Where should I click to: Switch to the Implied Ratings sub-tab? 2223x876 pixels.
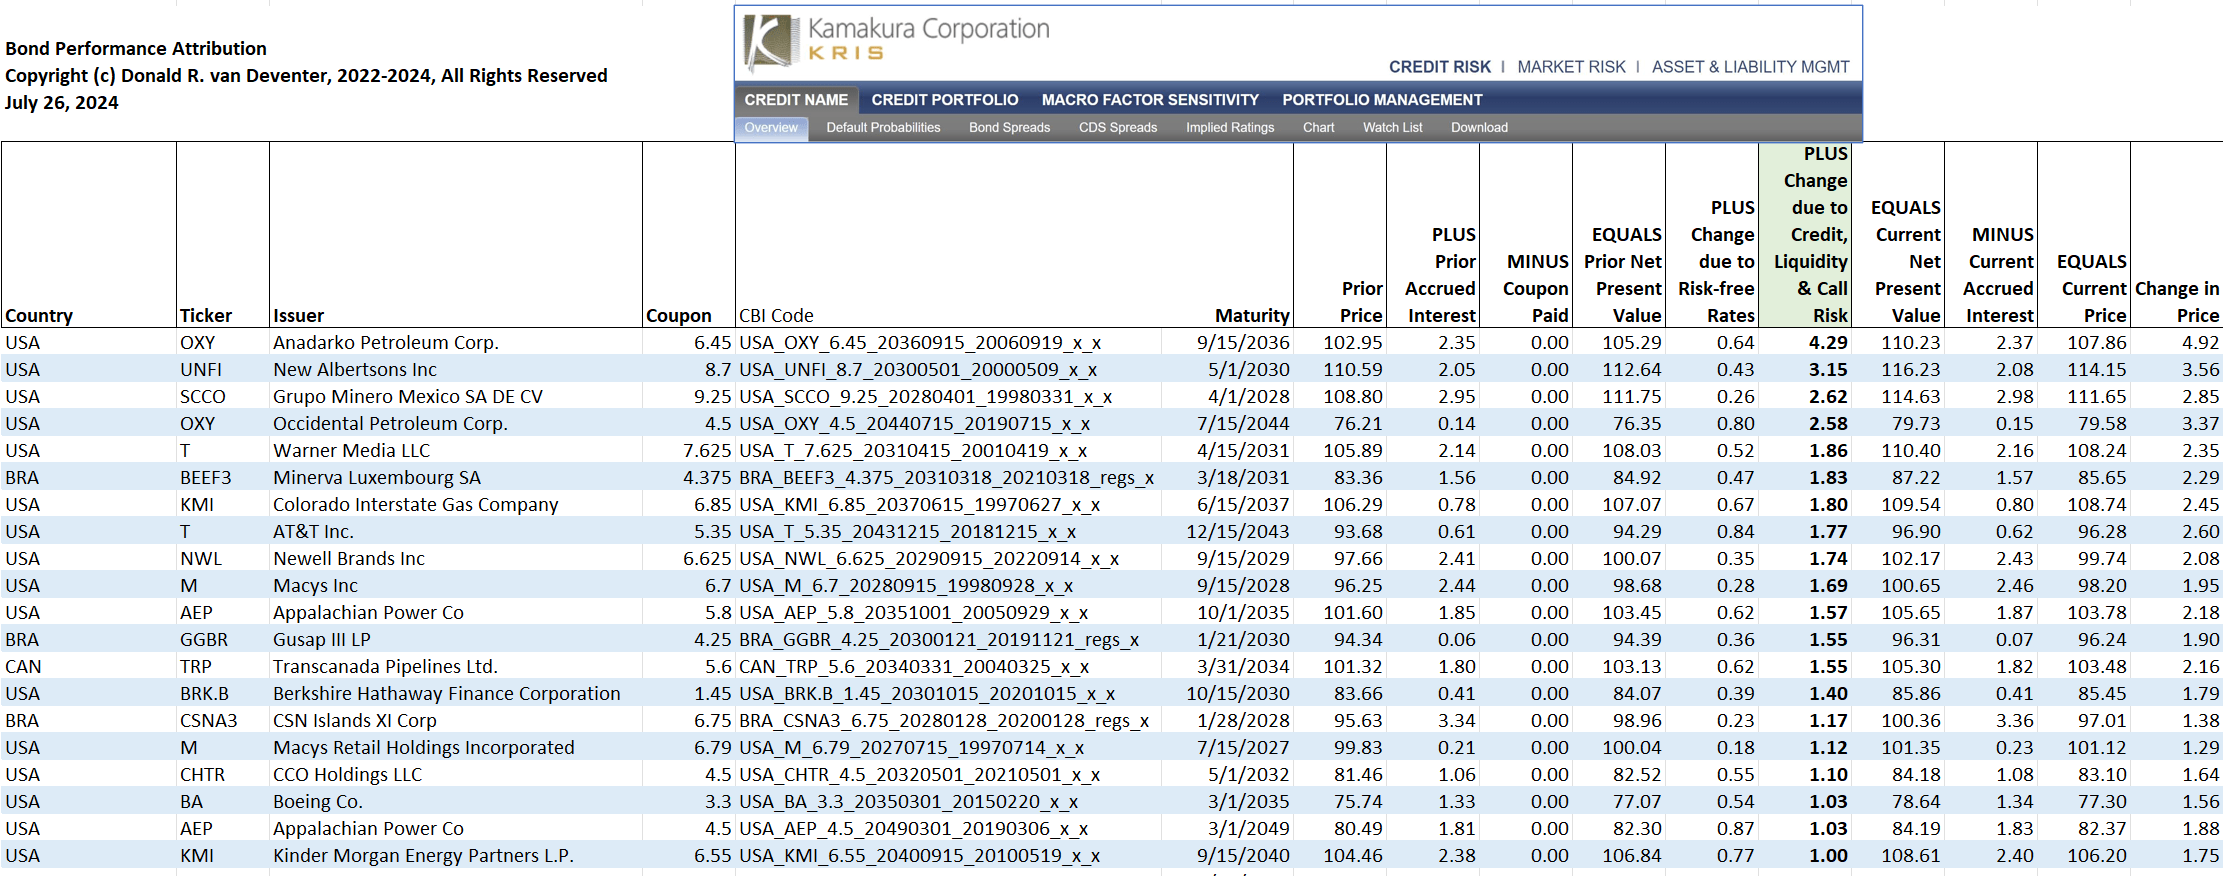pyautogui.click(x=1230, y=128)
